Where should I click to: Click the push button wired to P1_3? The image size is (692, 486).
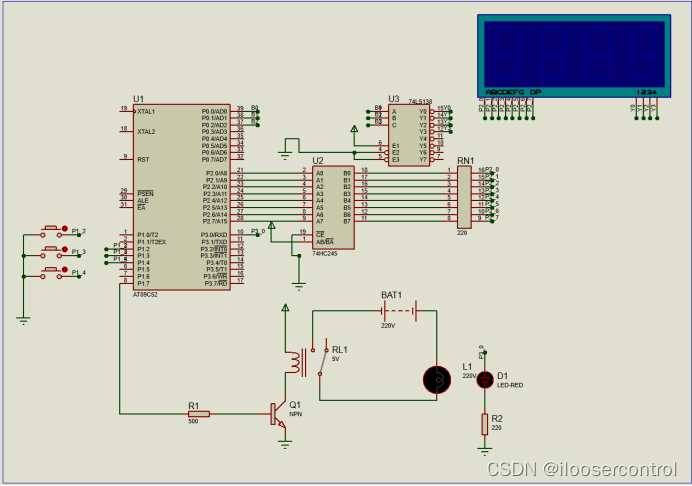coord(51,252)
